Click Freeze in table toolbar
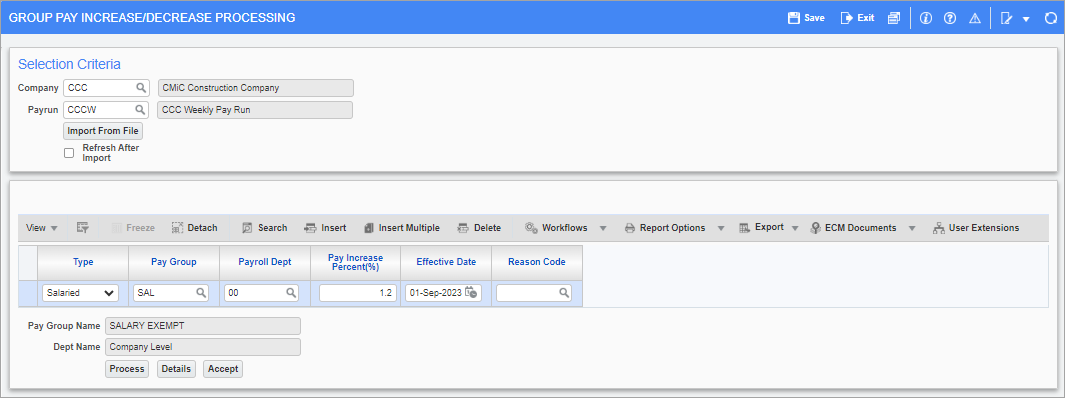This screenshot has width=1065, height=398. point(132,228)
